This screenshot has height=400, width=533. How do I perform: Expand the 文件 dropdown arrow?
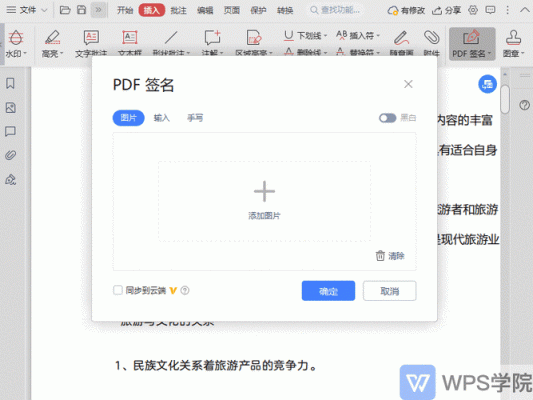tap(44, 10)
